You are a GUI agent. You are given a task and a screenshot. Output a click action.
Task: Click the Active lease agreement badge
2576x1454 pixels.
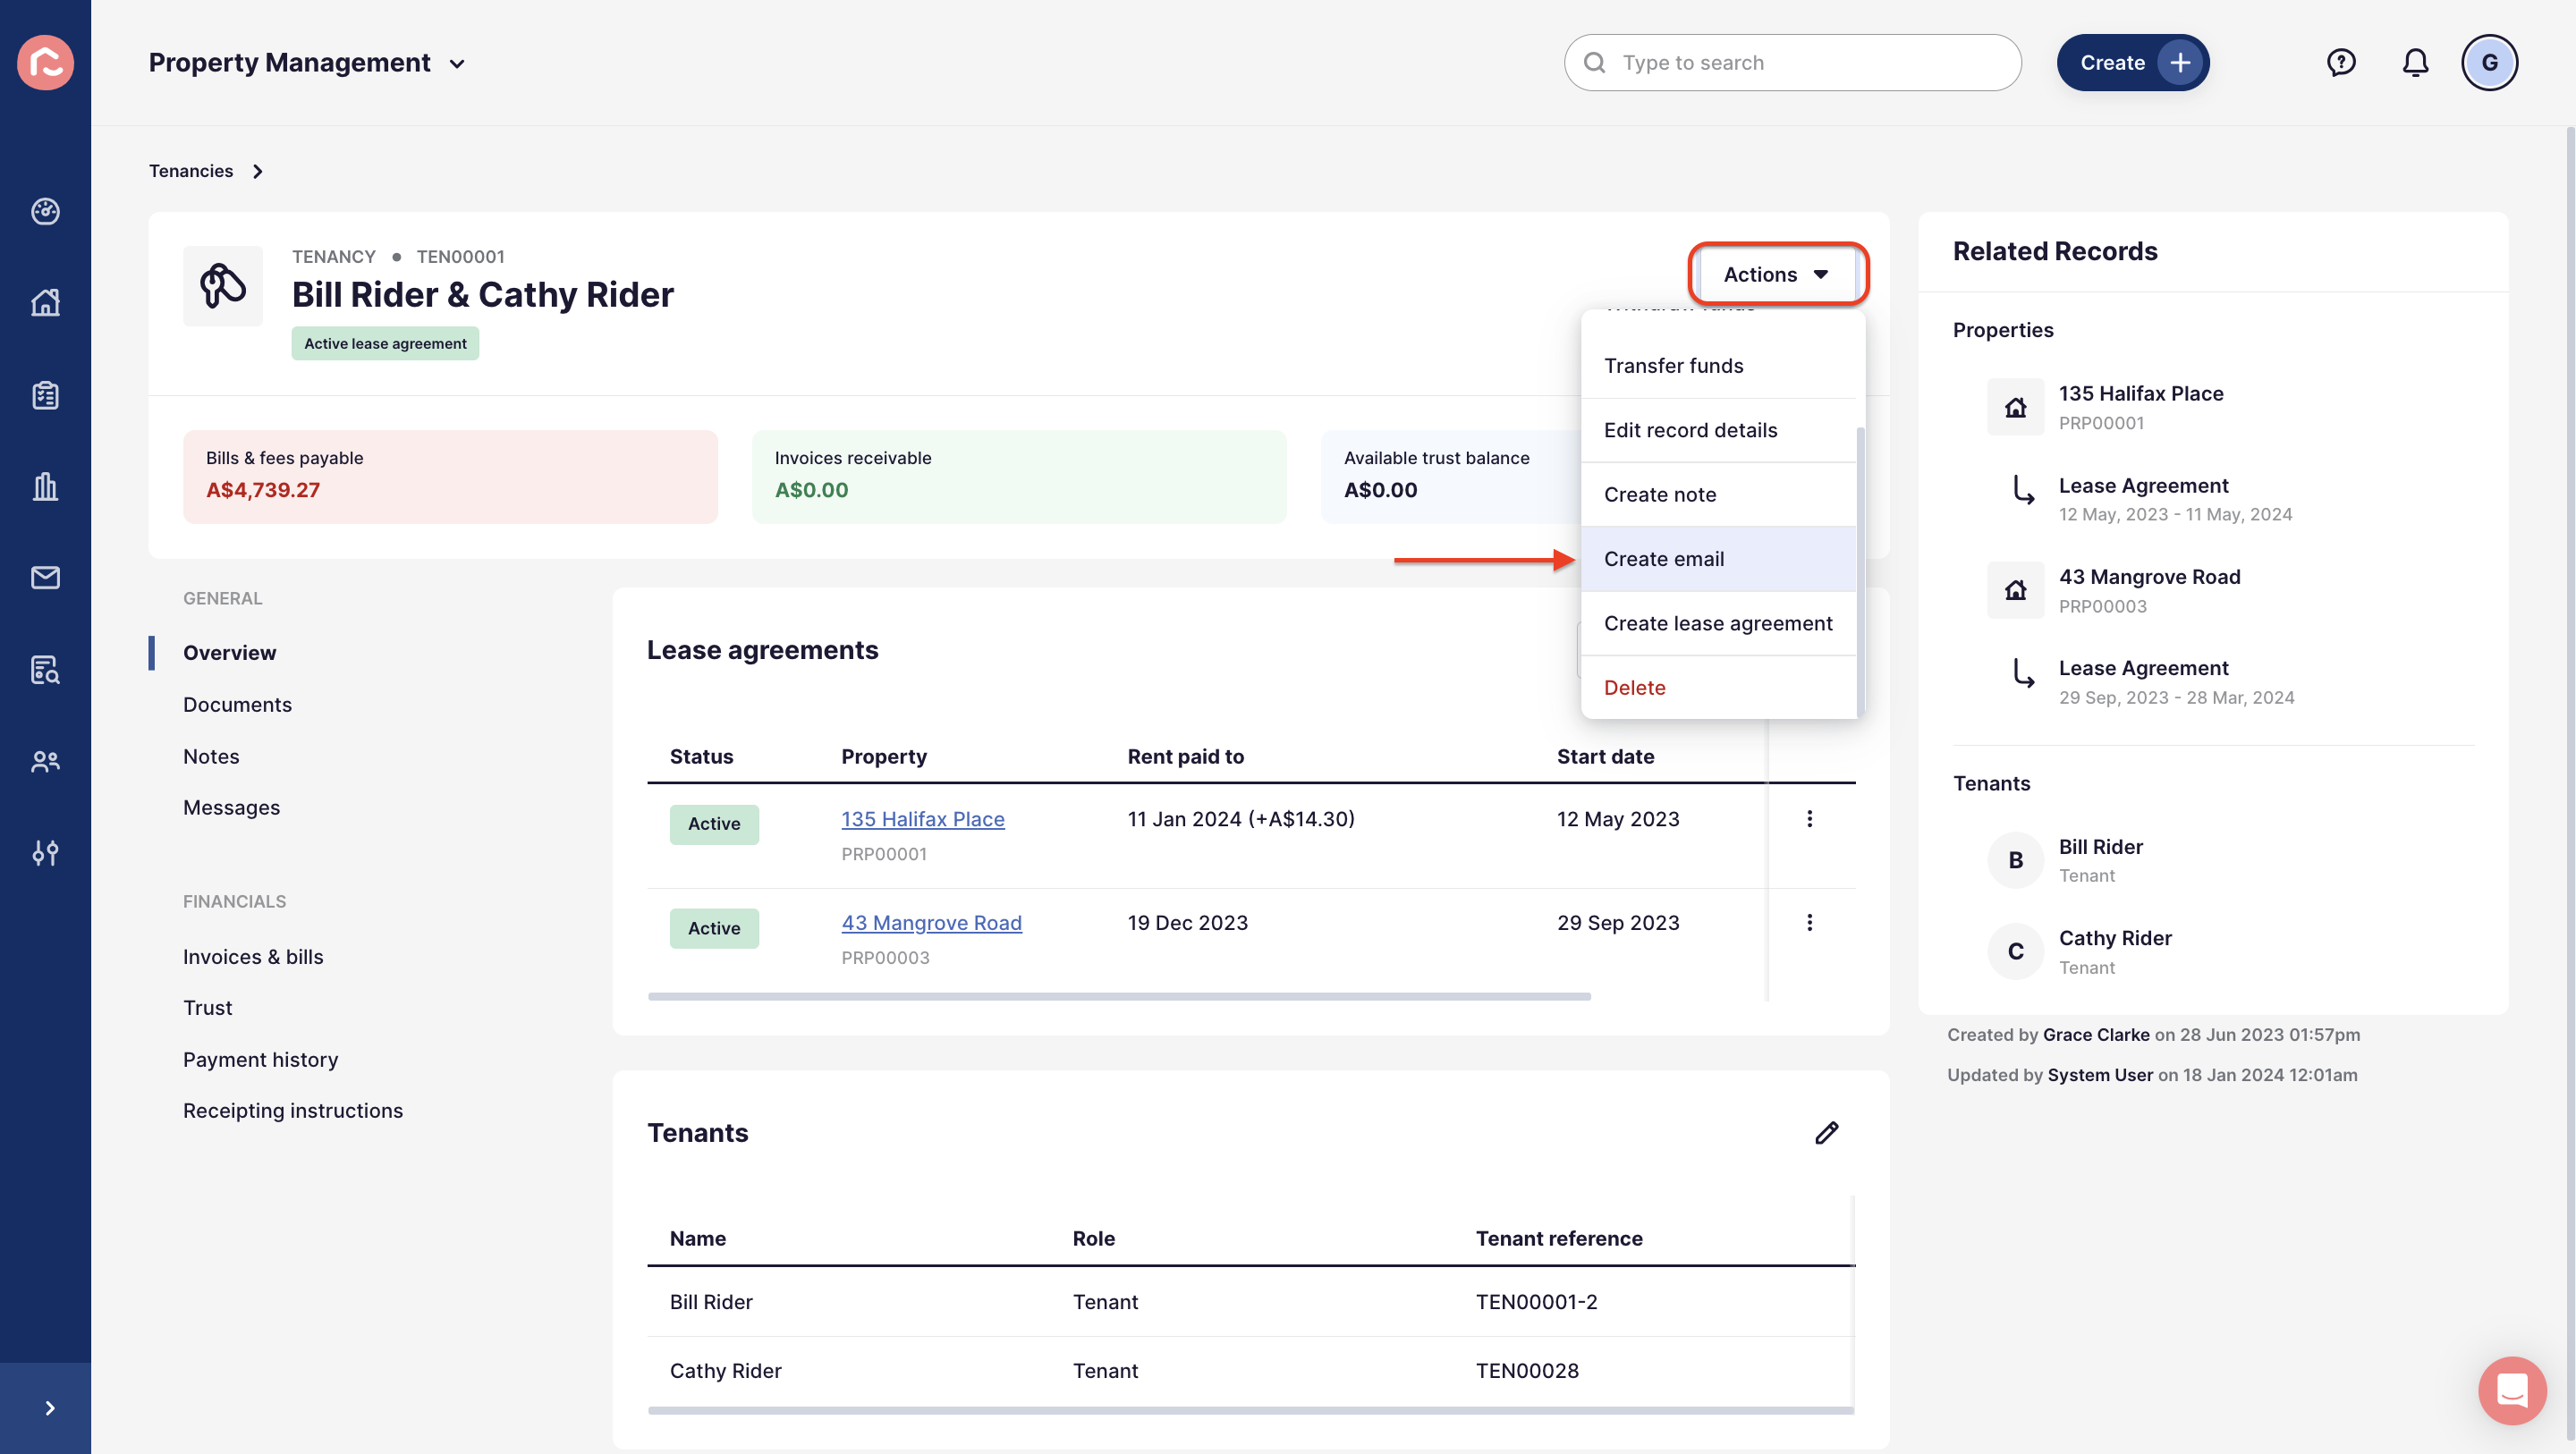click(385, 343)
